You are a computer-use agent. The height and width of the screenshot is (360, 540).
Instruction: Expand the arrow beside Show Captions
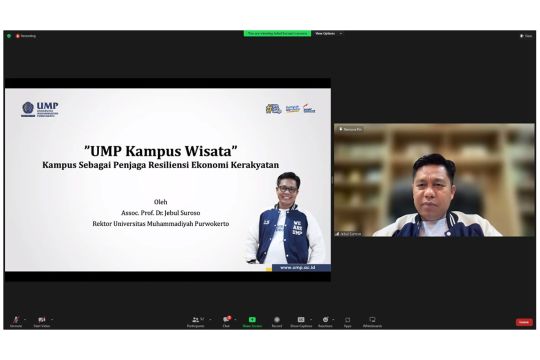click(x=311, y=319)
